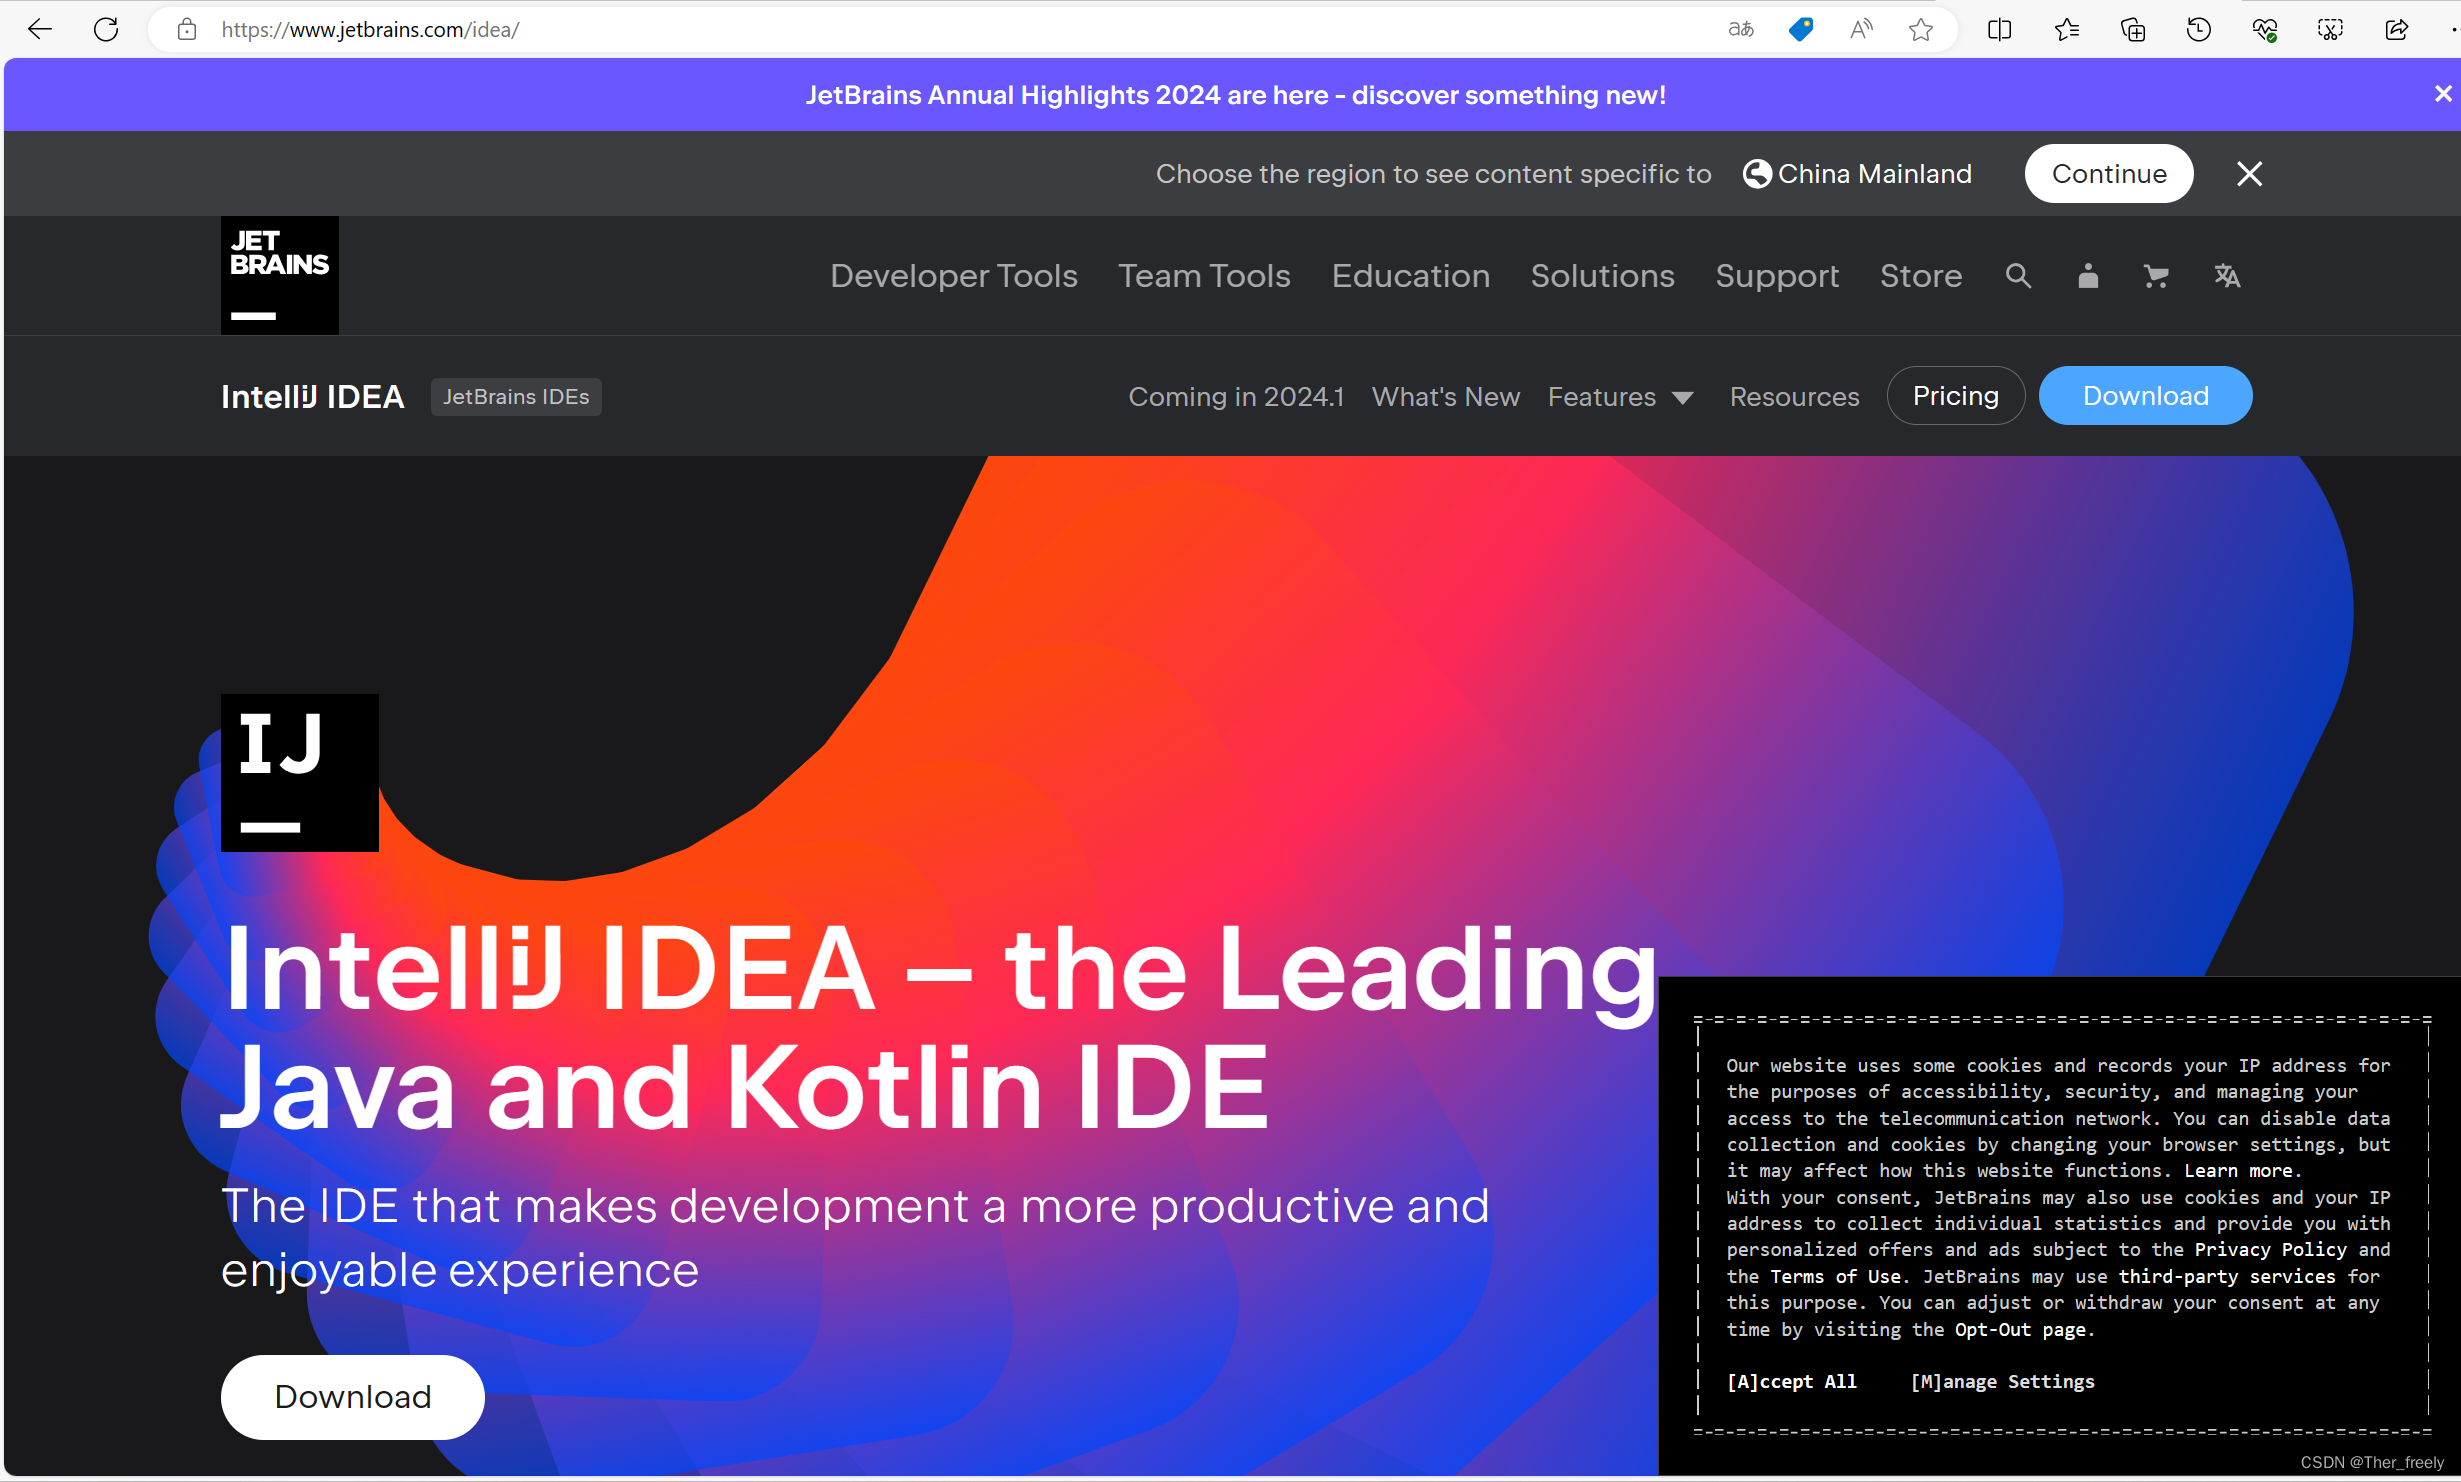The width and height of the screenshot is (2461, 1482).
Task: Click the account profile icon
Action: click(x=2088, y=276)
